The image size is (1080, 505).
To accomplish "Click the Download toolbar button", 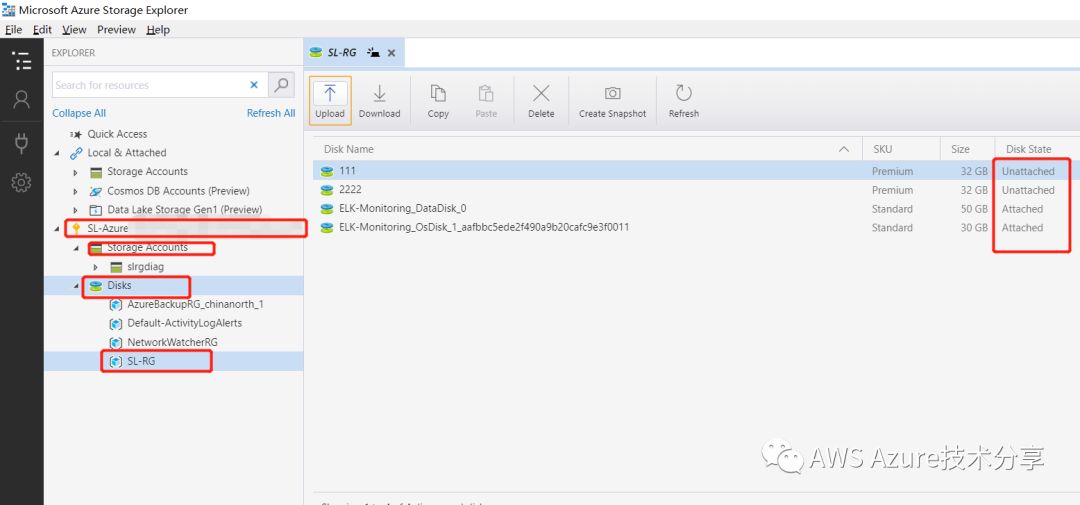I will pyautogui.click(x=380, y=101).
